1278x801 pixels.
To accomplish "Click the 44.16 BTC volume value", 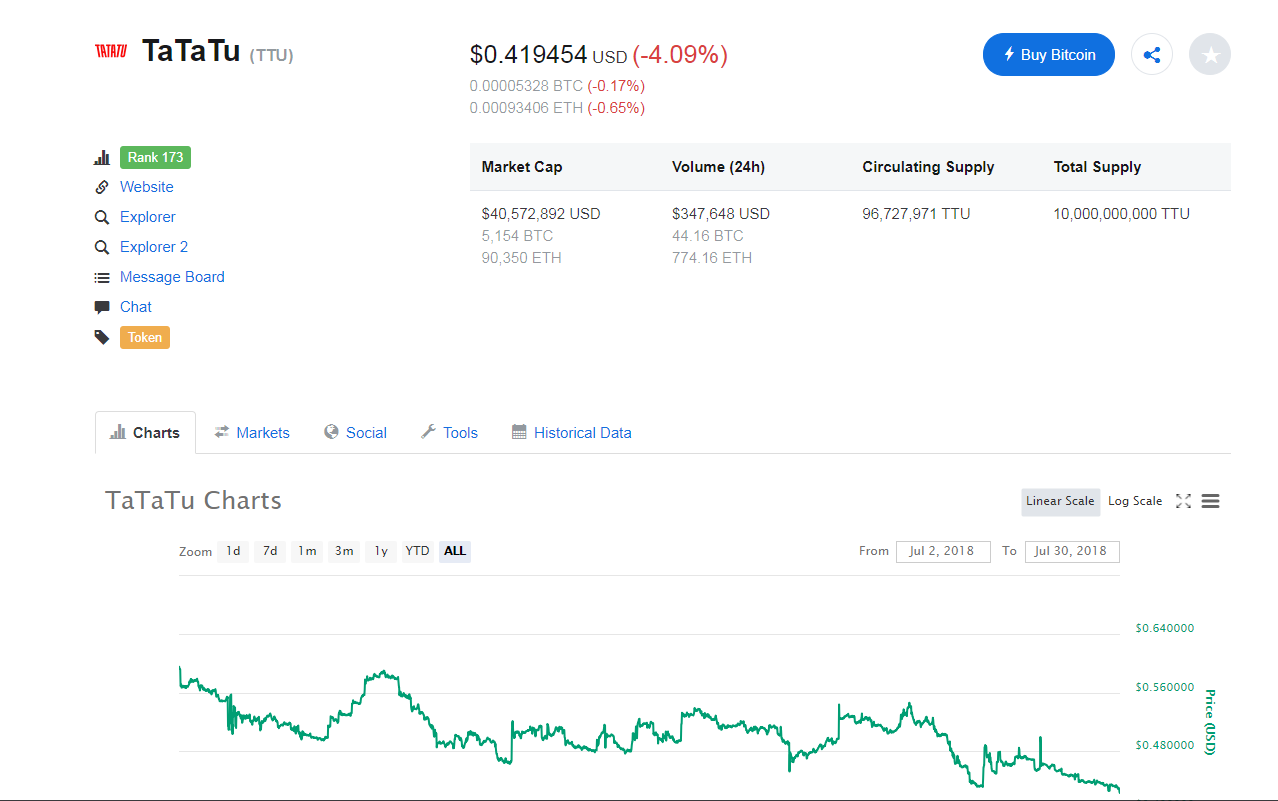I will pyautogui.click(x=708, y=236).
